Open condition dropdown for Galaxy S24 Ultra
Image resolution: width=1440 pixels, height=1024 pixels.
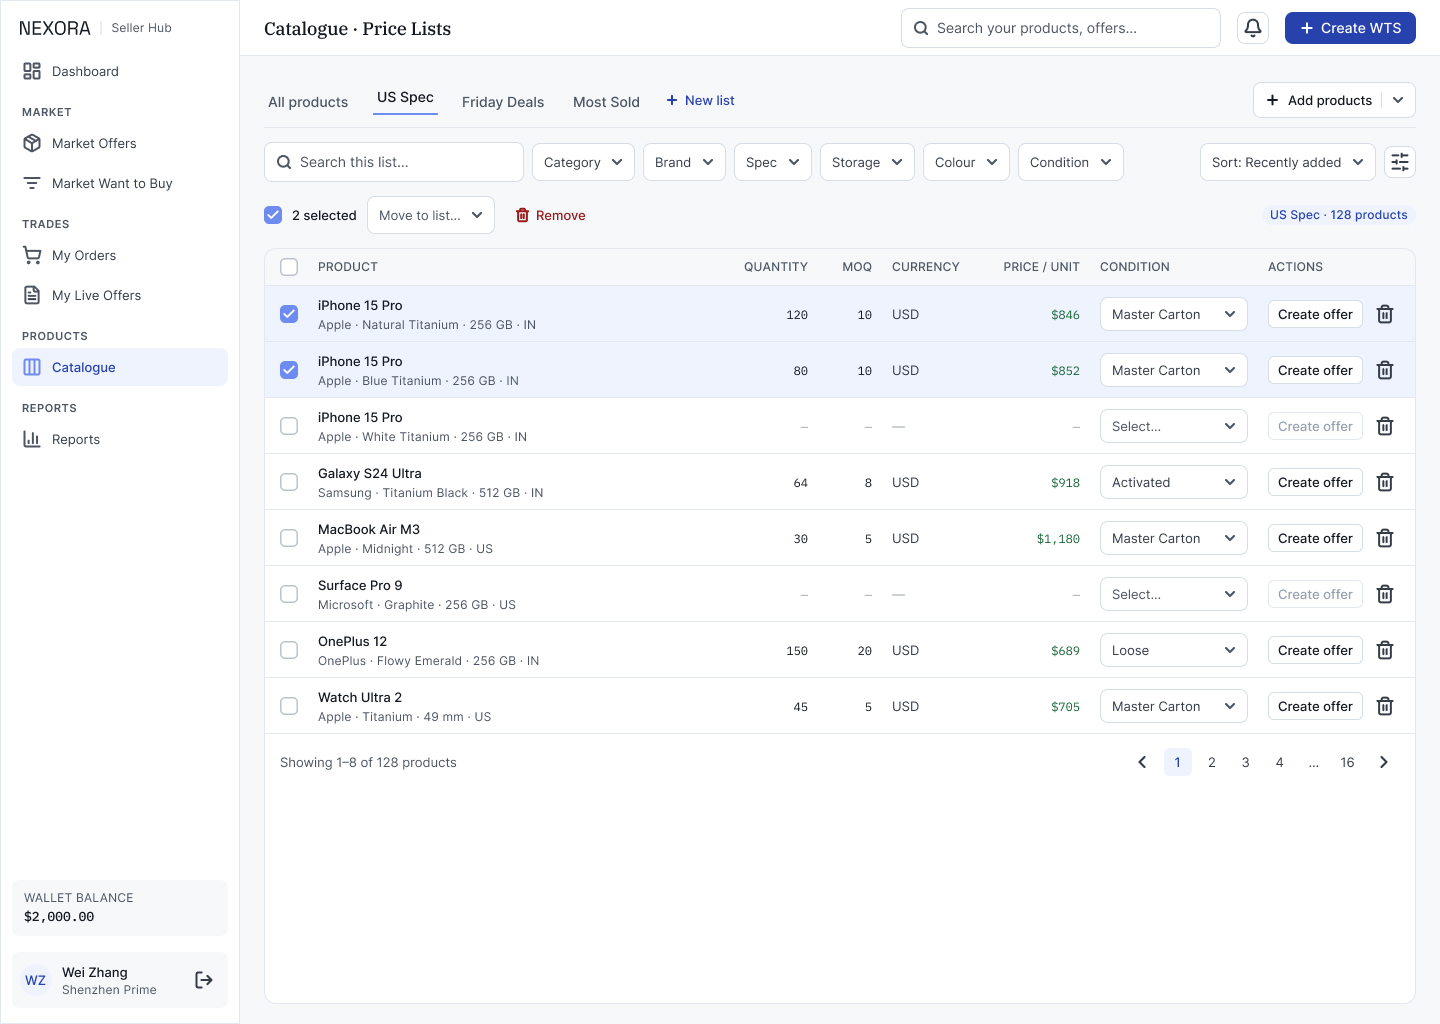1174,482
